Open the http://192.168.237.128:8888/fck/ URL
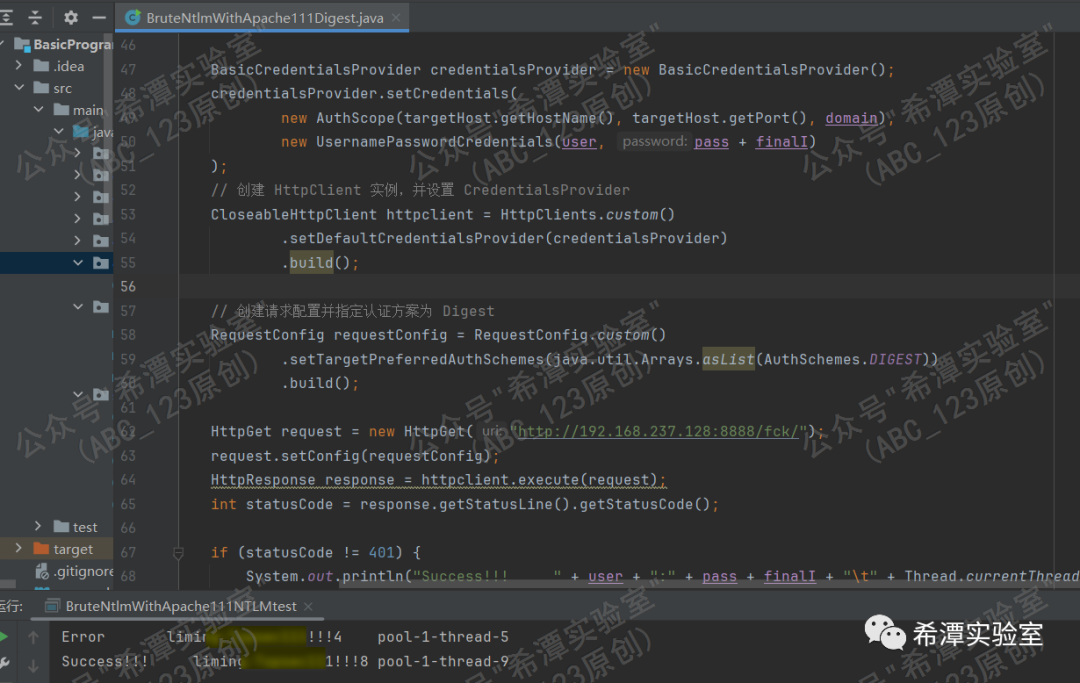The image size is (1080, 683). click(658, 432)
